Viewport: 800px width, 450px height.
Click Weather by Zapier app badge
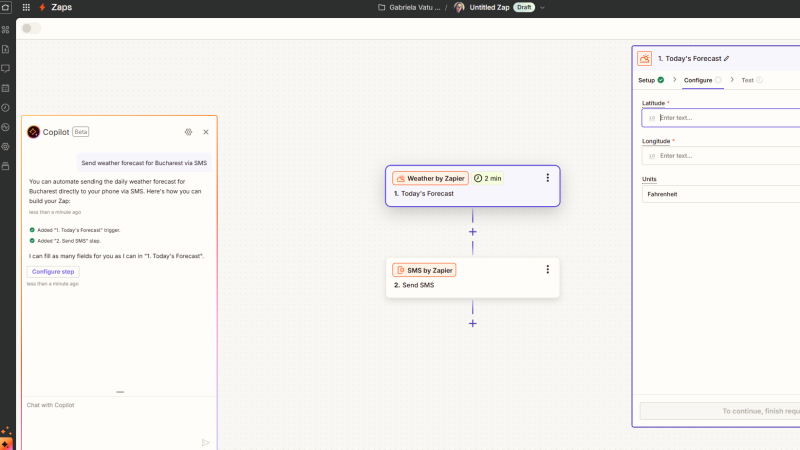(430, 179)
